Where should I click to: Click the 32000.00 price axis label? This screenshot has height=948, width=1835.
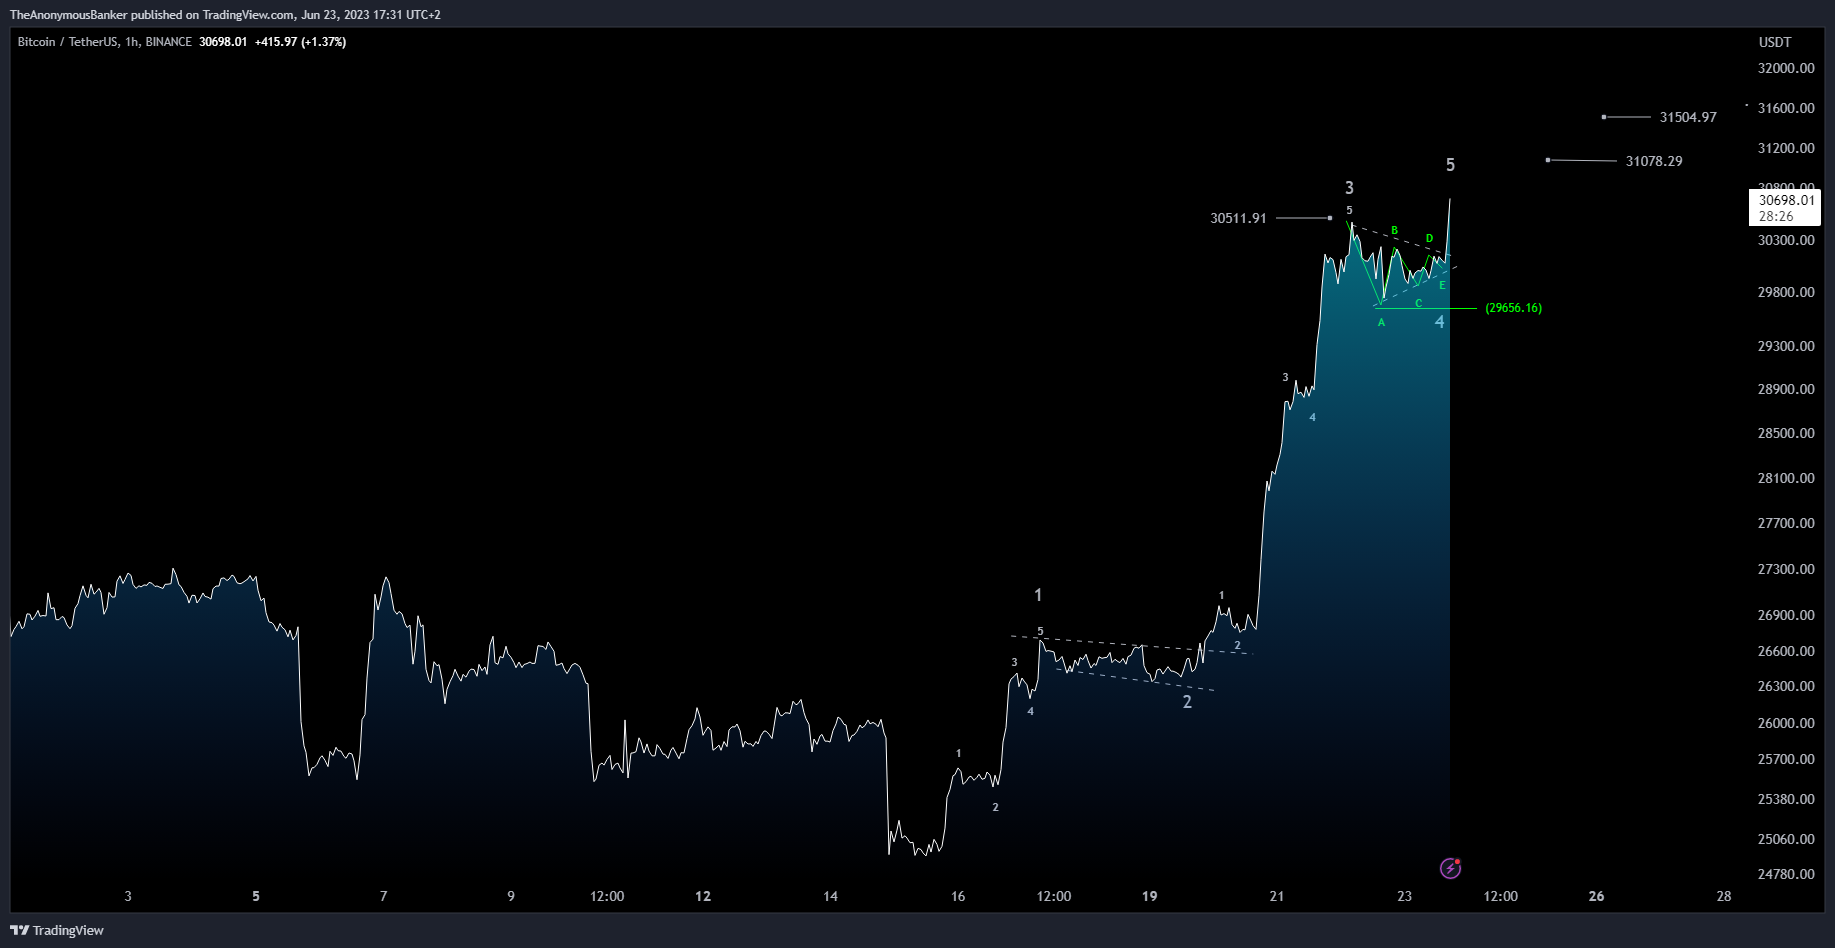[x=1786, y=68]
